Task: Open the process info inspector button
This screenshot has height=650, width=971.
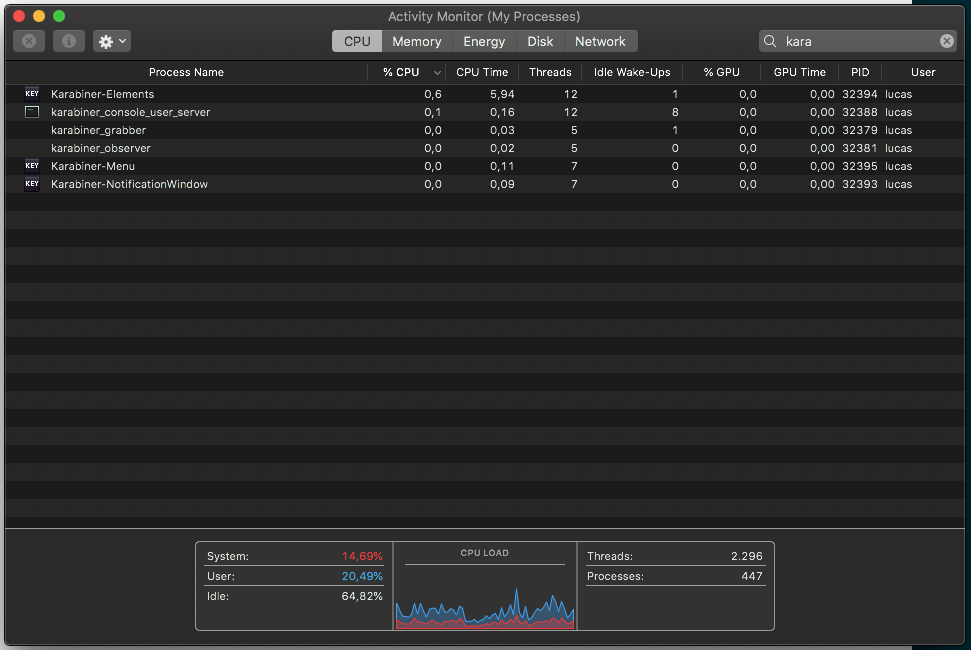Action: click(69, 41)
